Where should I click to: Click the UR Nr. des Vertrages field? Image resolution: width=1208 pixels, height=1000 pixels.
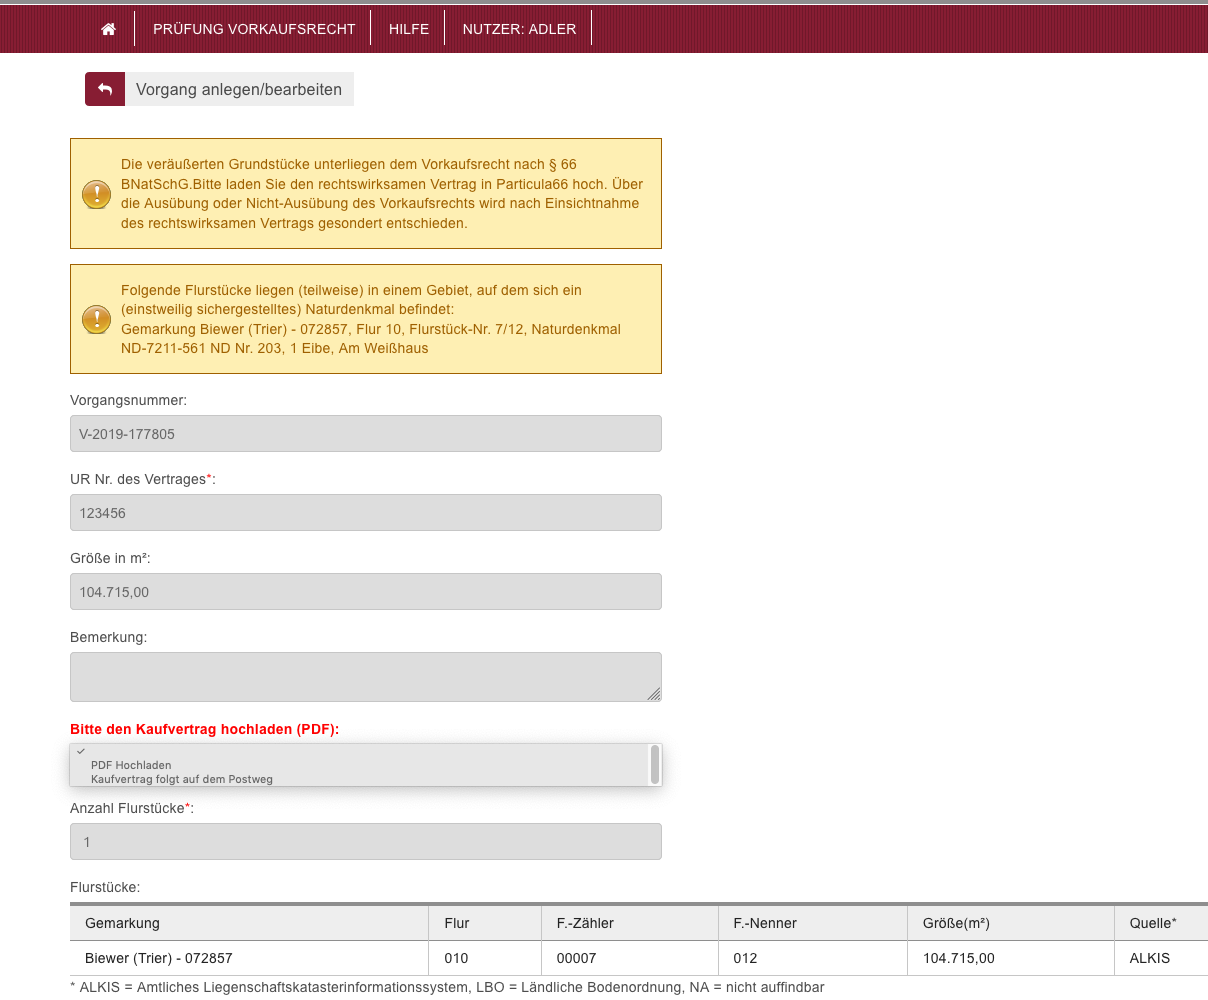click(365, 513)
